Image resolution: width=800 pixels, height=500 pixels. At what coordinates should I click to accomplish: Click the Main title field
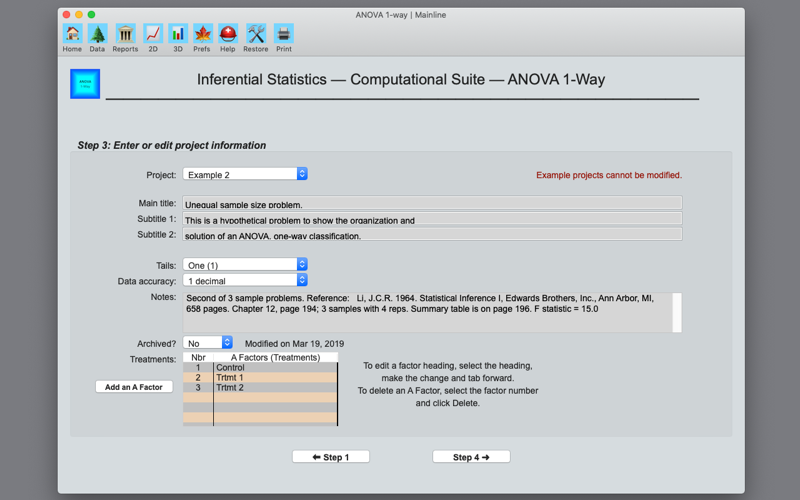(x=432, y=203)
